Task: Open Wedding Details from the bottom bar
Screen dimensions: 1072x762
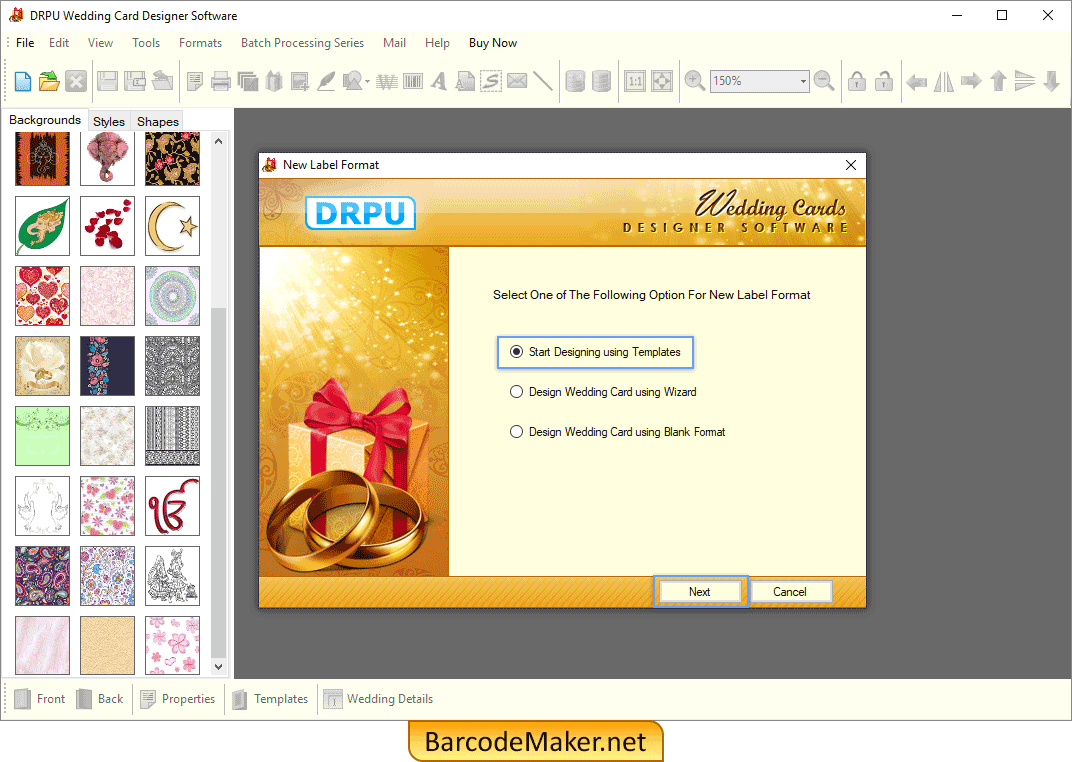Action: pos(378,699)
